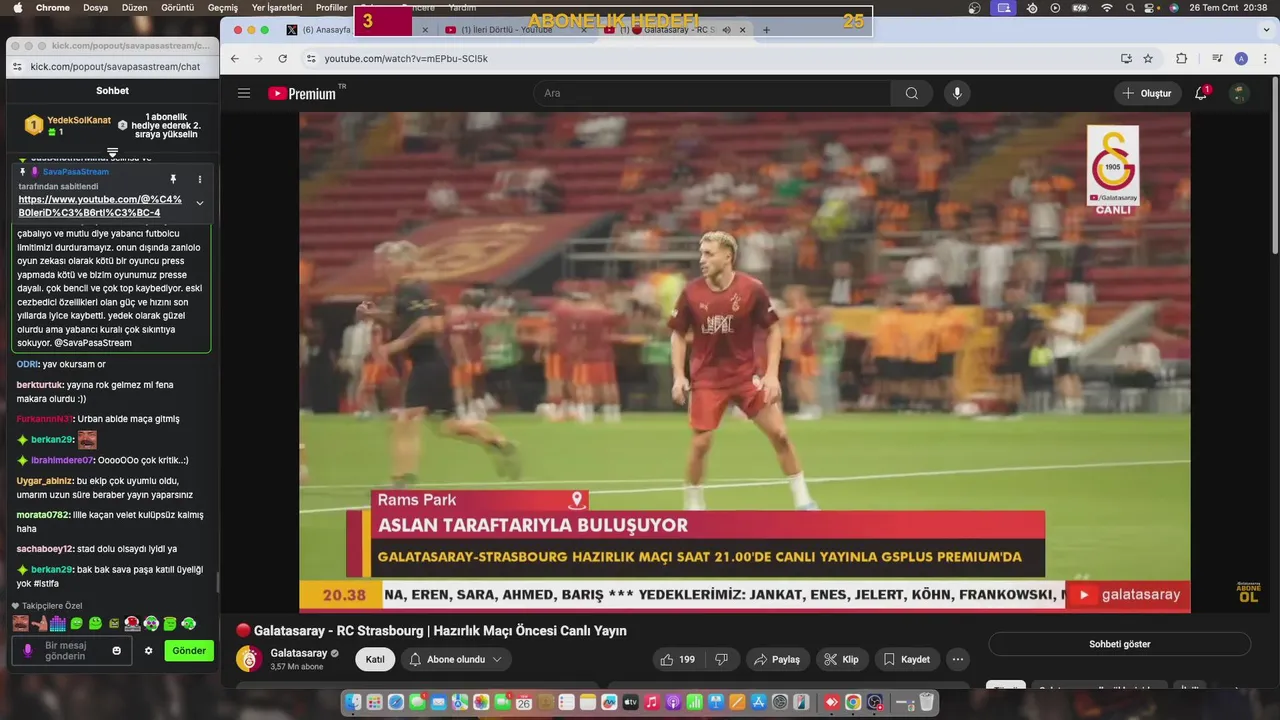
Task: Open the YouTube guide hamburger menu
Action: tap(244, 93)
